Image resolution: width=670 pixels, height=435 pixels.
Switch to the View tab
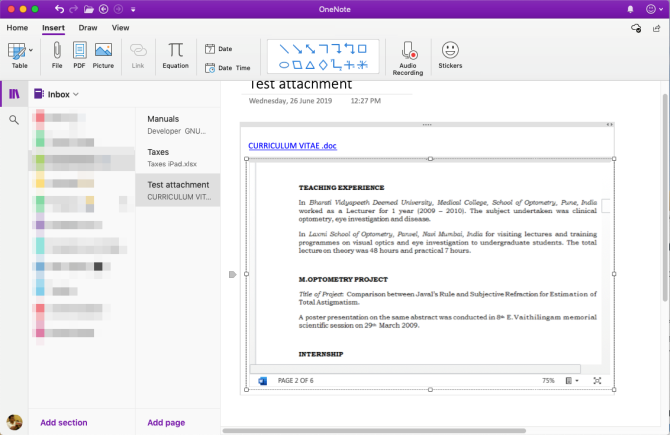pos(121,28)
